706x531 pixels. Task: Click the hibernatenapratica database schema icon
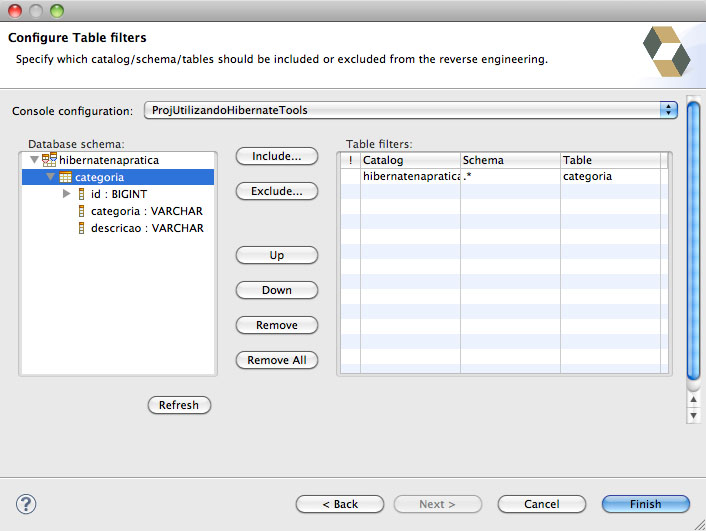(49, 160)
